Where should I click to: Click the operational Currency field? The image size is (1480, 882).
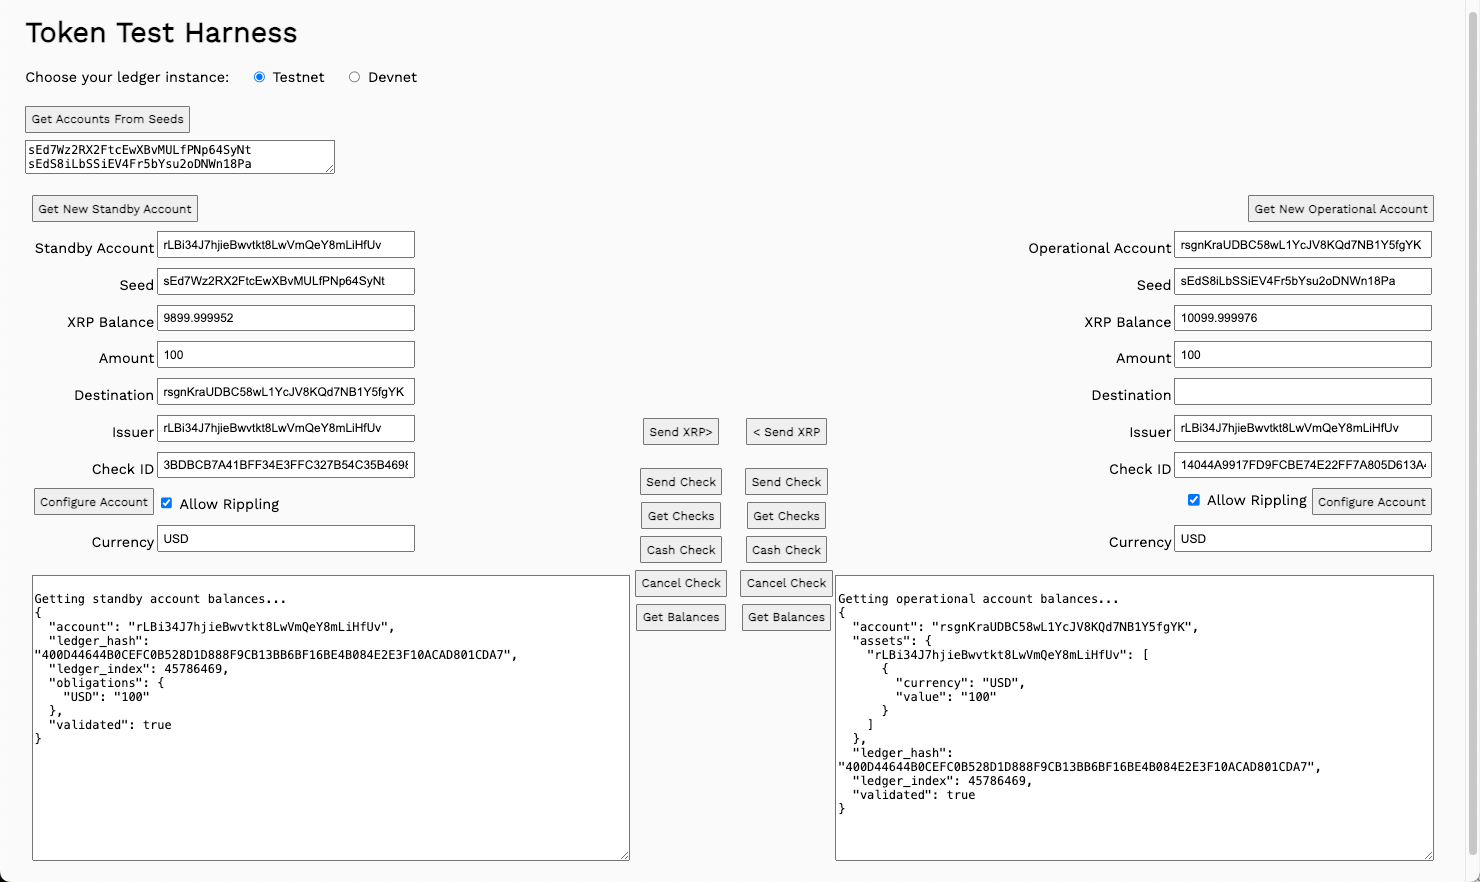[x=1302, y=539]
